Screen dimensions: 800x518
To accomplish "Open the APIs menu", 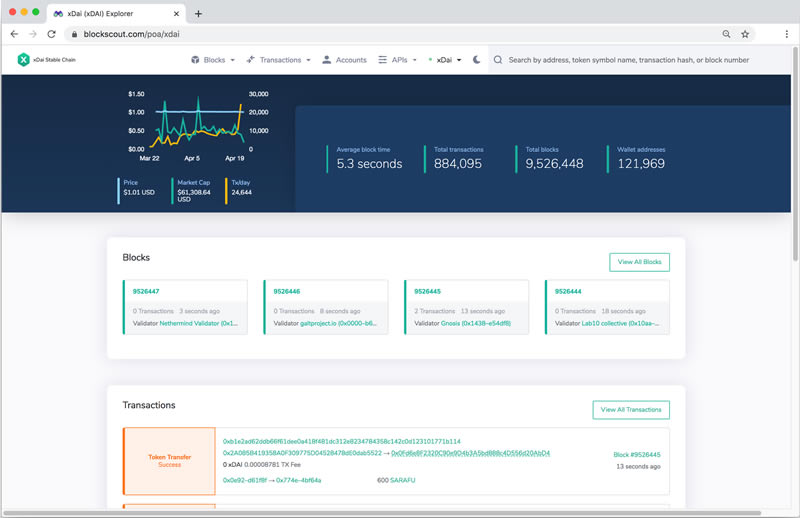I will coord(397,60).
